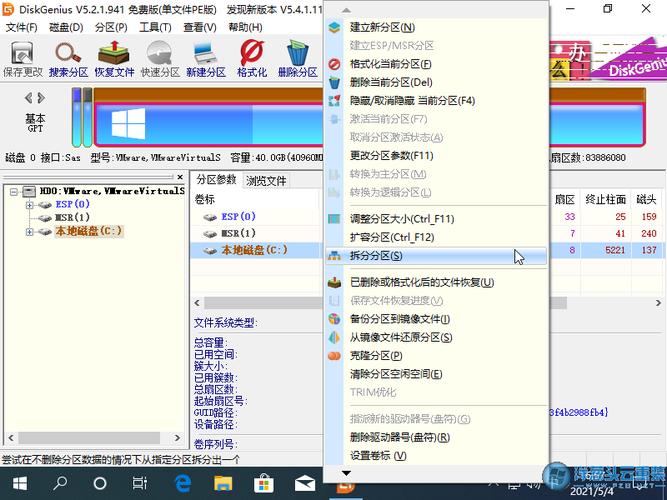
Task: Launch the 恢复文件 tool
Action: tap(114, 59)
